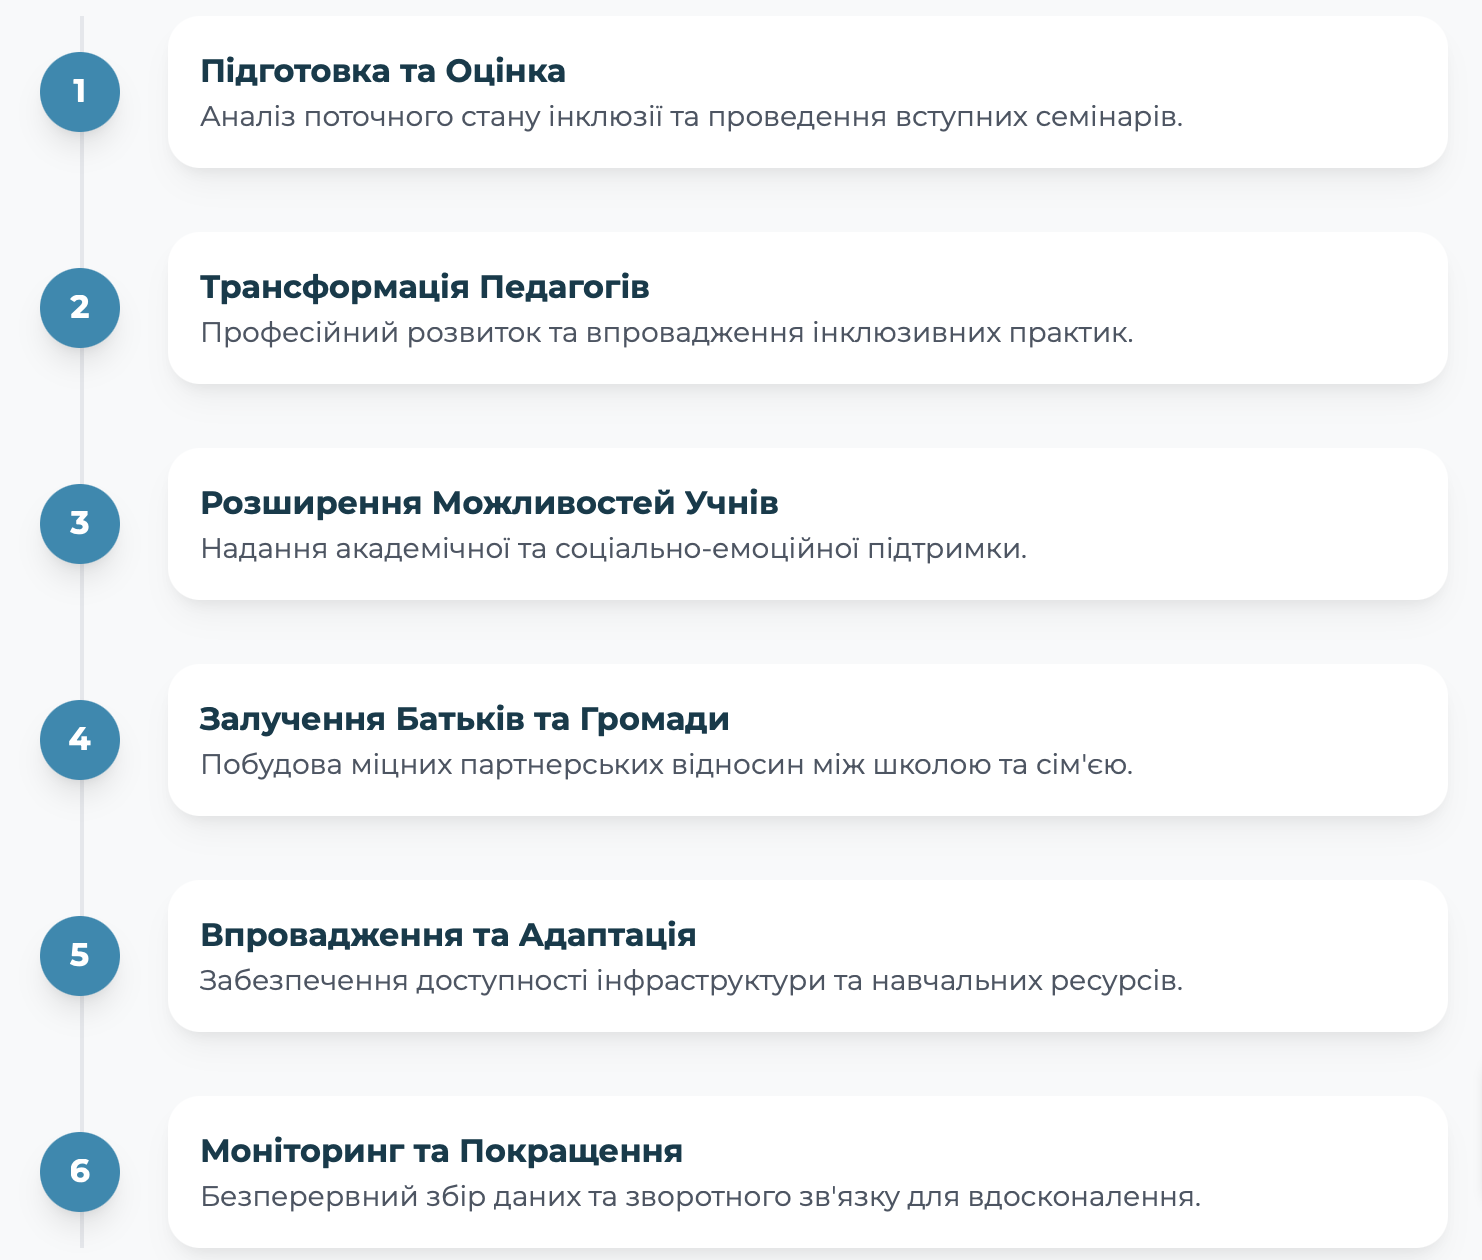
Task: Click the зворотного зв'язку description text
Action: tap(700, 1197)
